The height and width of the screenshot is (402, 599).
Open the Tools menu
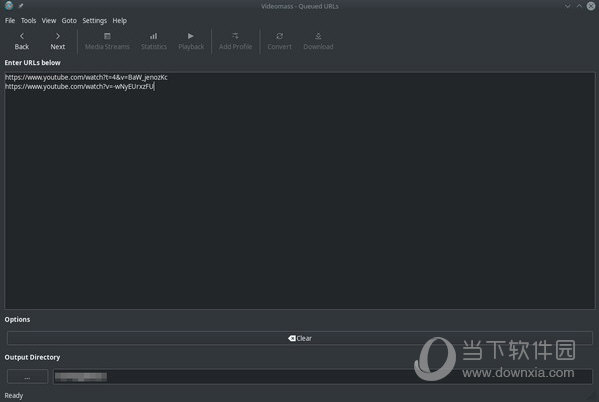[x=28, y=21]
